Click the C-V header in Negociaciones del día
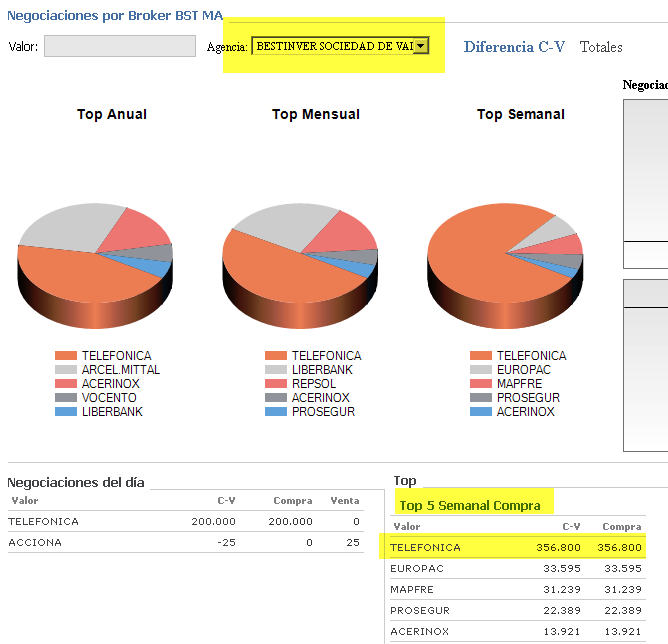Image resolution: width=668 pixels, height=644 pixels. tap(226, 500)
